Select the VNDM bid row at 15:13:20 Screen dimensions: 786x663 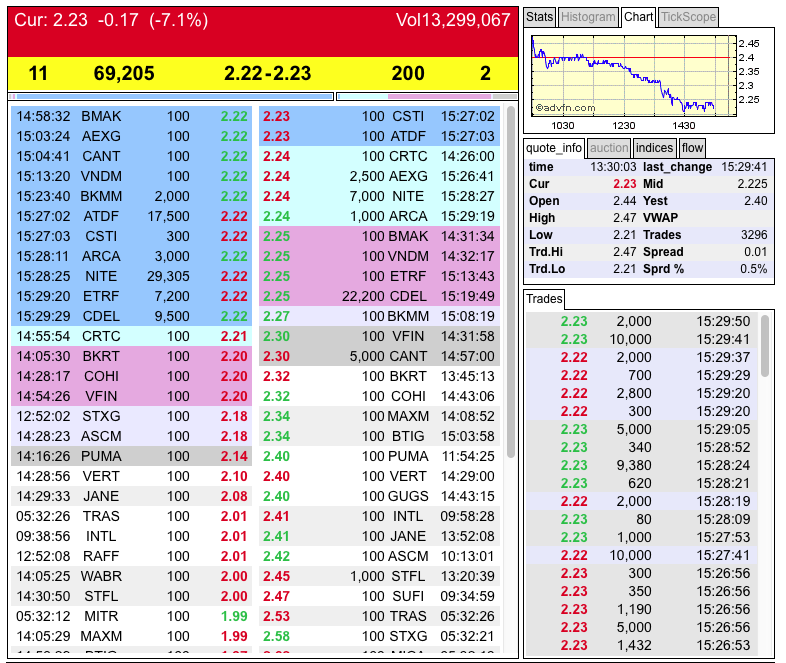click(131, 176)
